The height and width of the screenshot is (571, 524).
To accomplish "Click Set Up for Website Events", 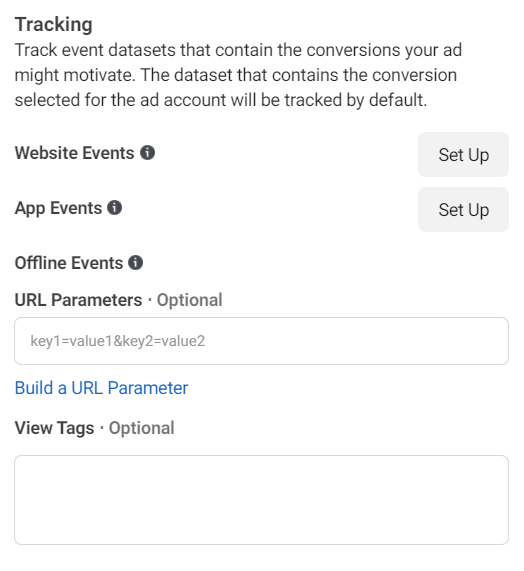I will click(463, 155).
